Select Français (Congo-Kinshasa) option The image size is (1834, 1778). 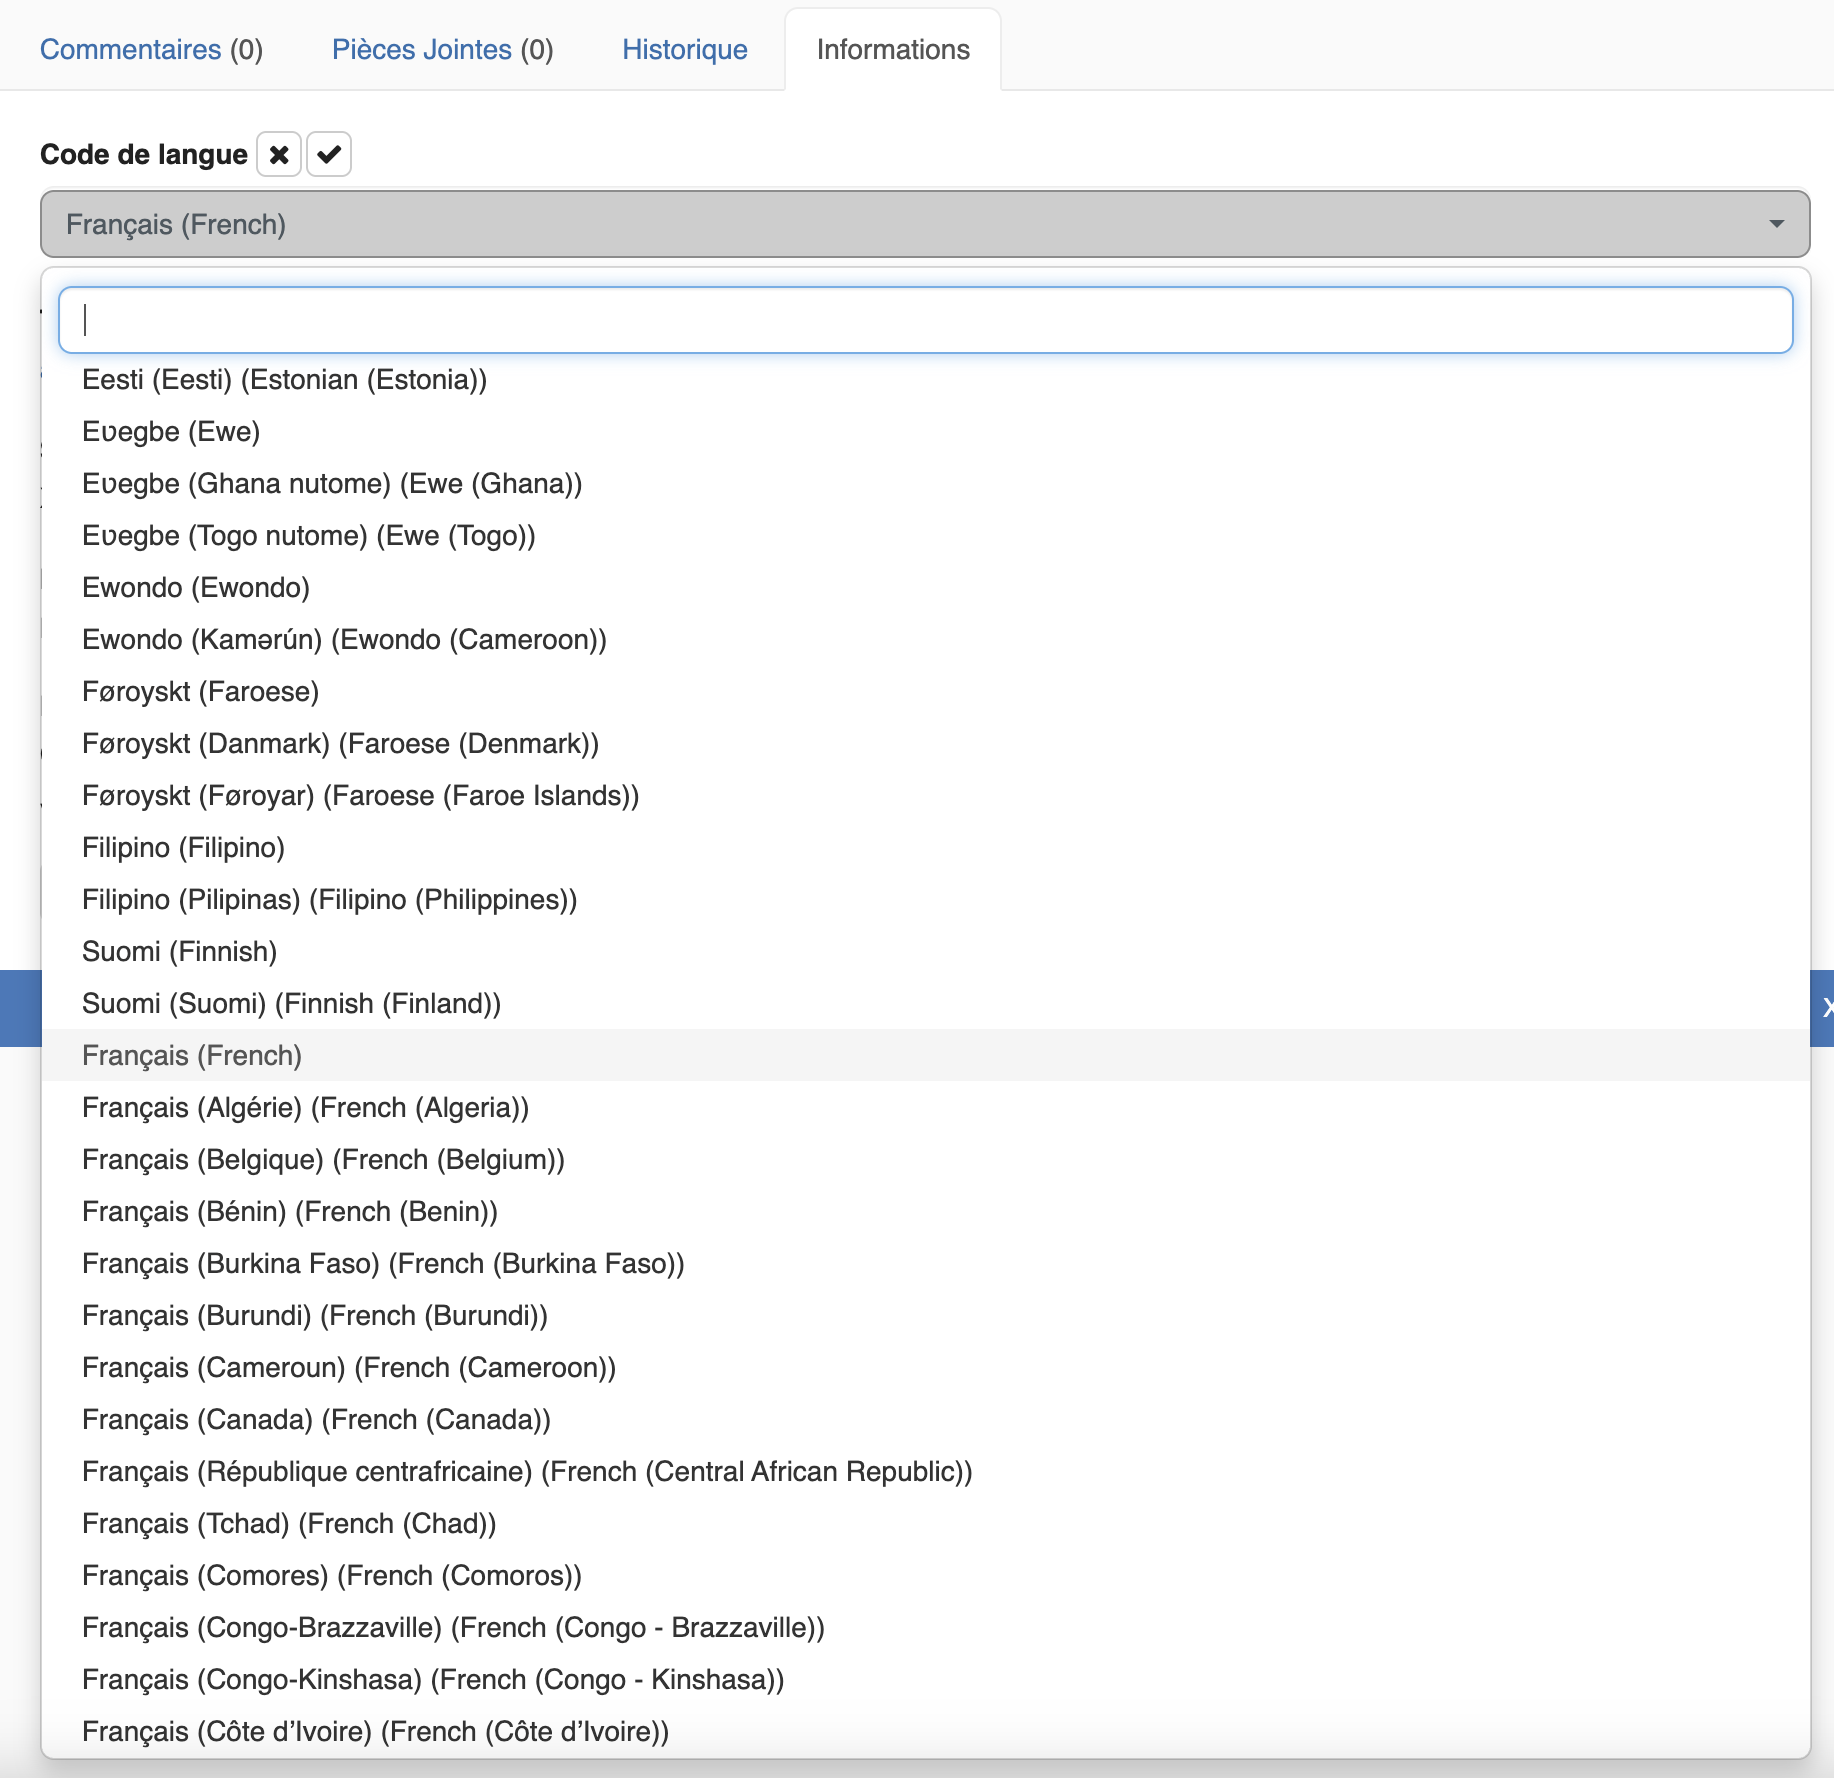925,1680
